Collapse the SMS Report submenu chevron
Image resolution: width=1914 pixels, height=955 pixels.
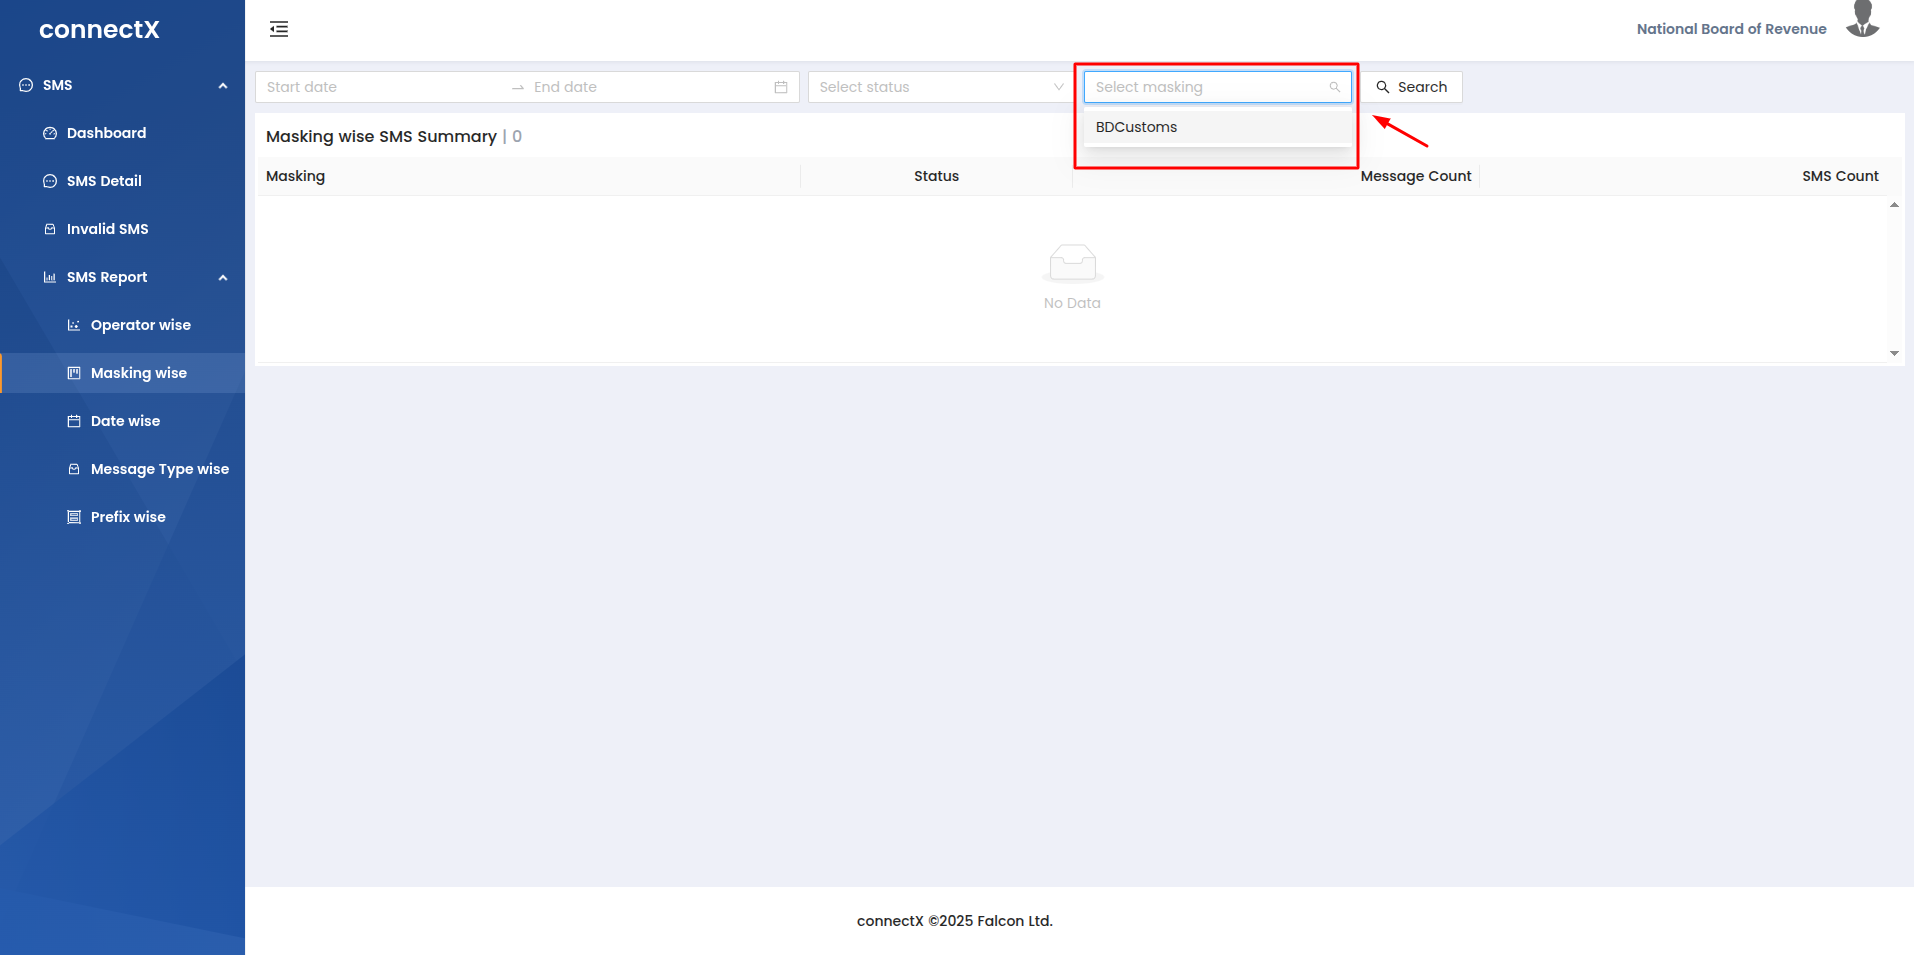223,278
